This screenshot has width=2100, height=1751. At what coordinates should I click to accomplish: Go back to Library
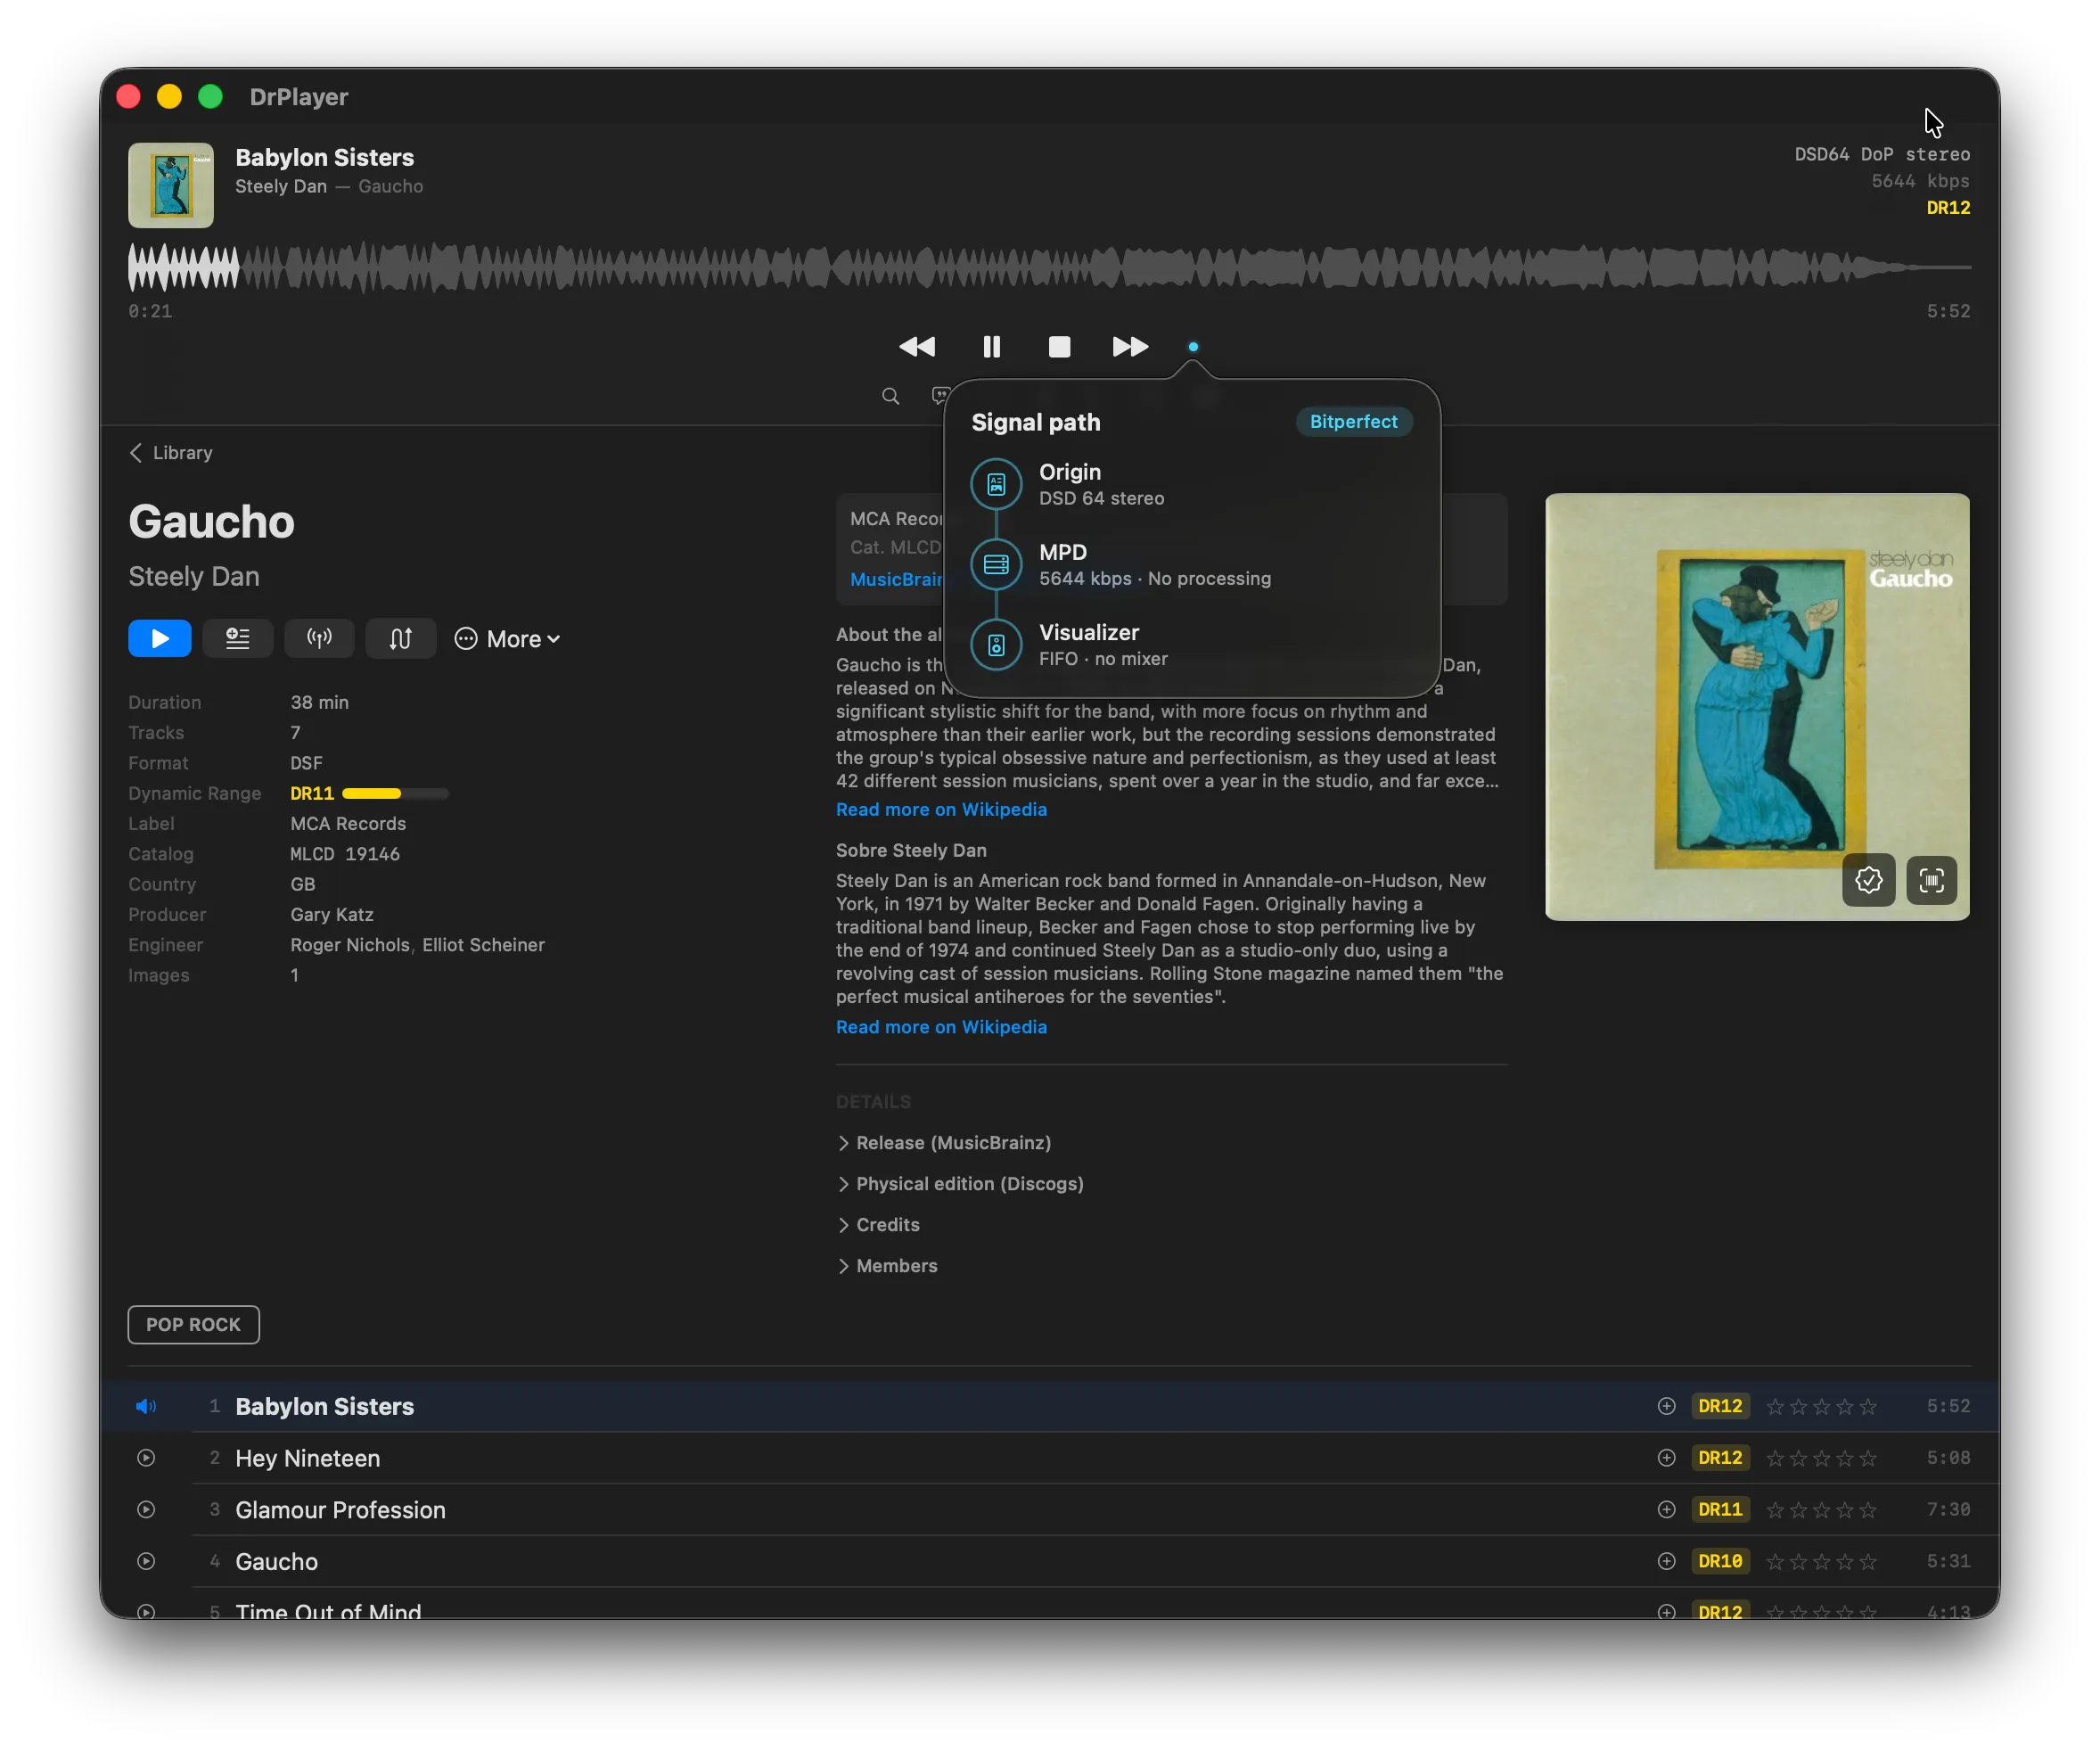(171, 453)
